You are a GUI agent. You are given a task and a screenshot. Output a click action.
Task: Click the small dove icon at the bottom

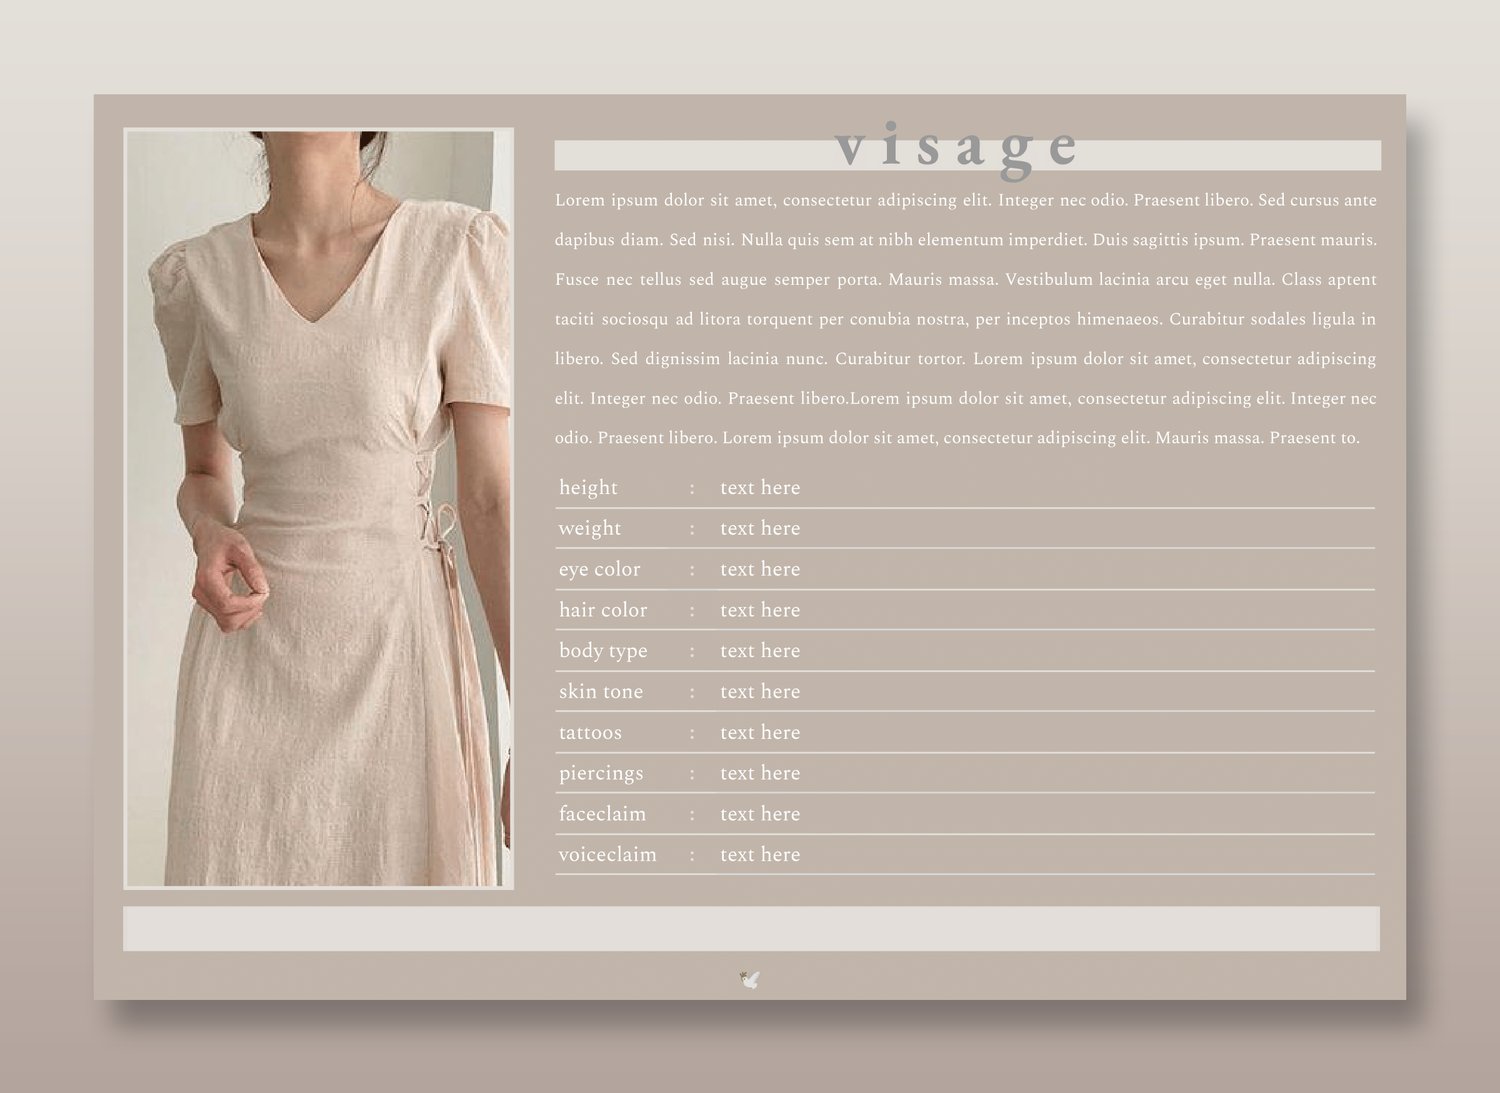pos(750,979)
